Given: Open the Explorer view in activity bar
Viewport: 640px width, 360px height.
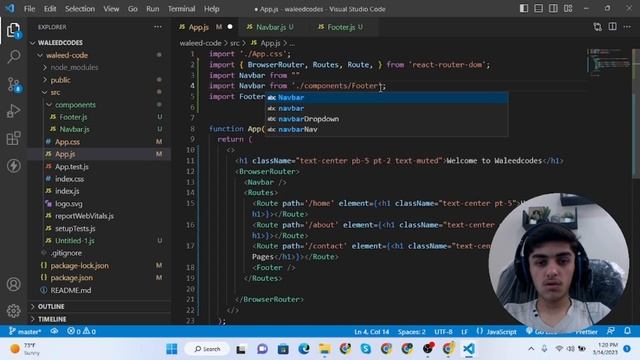Looking at the screenshot, I should click(x=13, y=30).
